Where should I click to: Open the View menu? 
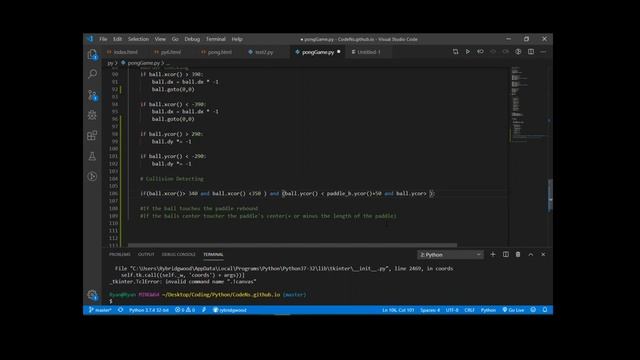tap(160, 39)
